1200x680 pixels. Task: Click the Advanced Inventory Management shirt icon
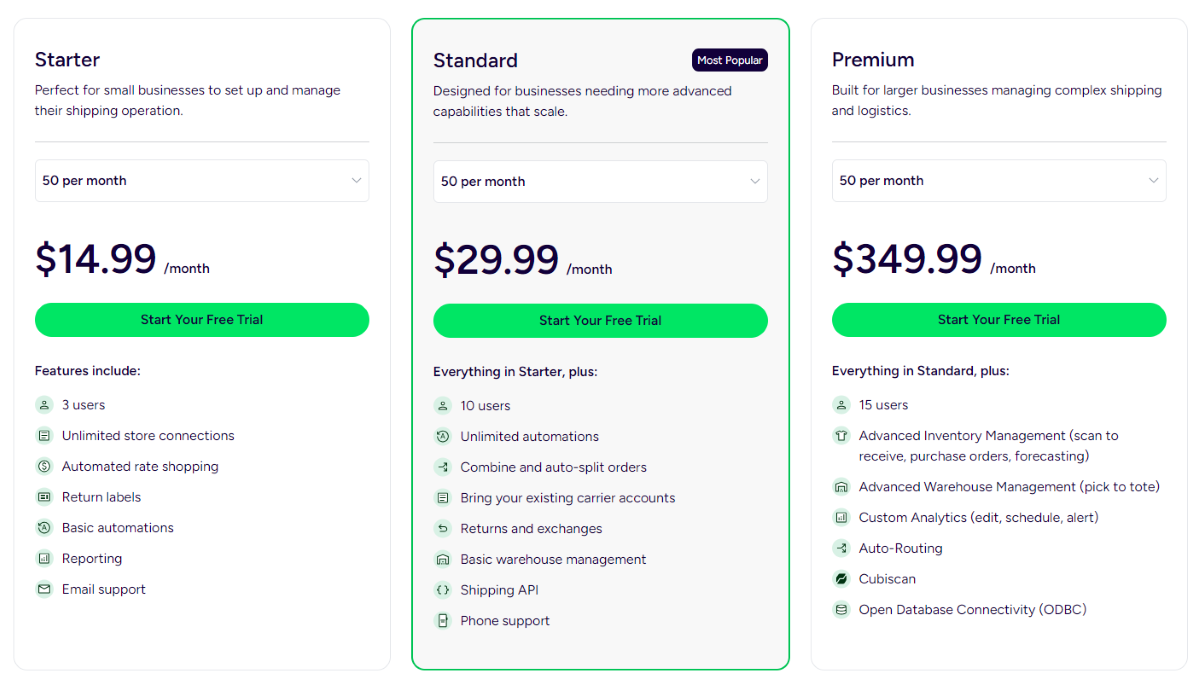point(841,436)
